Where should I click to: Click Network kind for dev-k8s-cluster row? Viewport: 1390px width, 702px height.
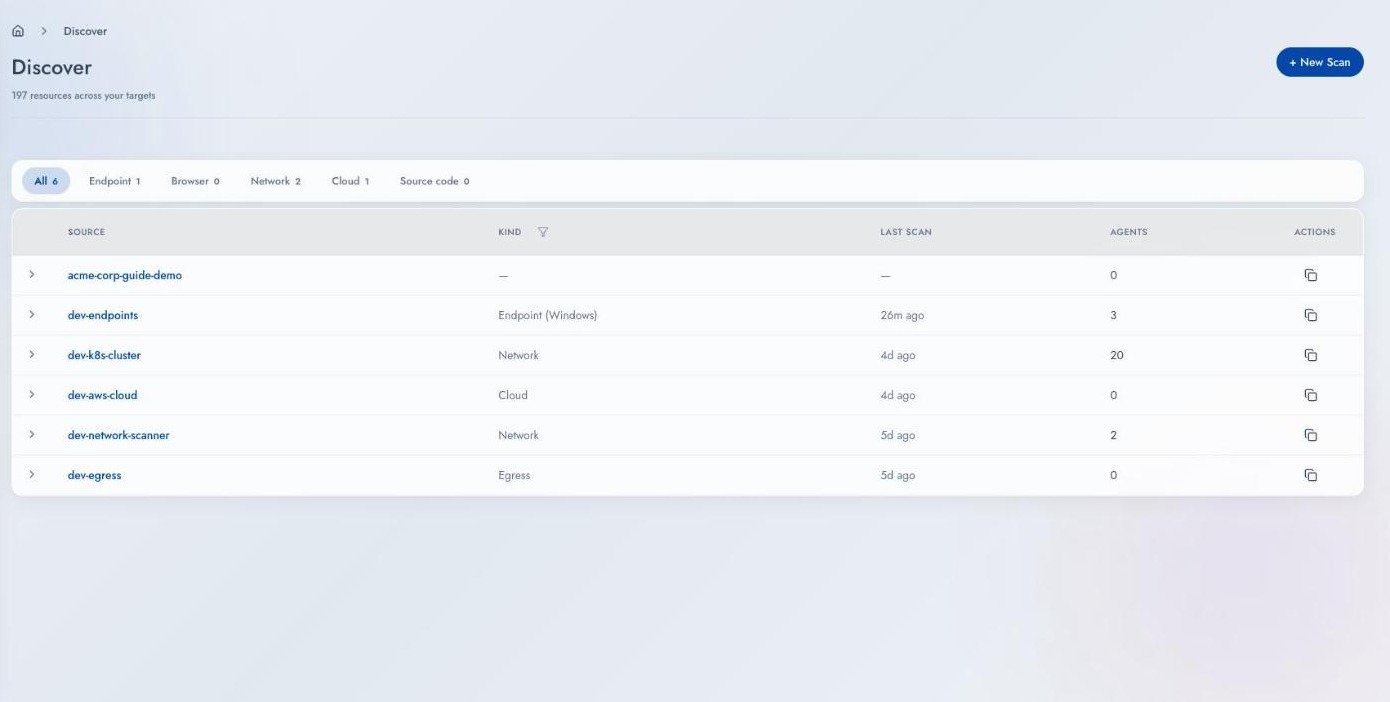(518, 355)
